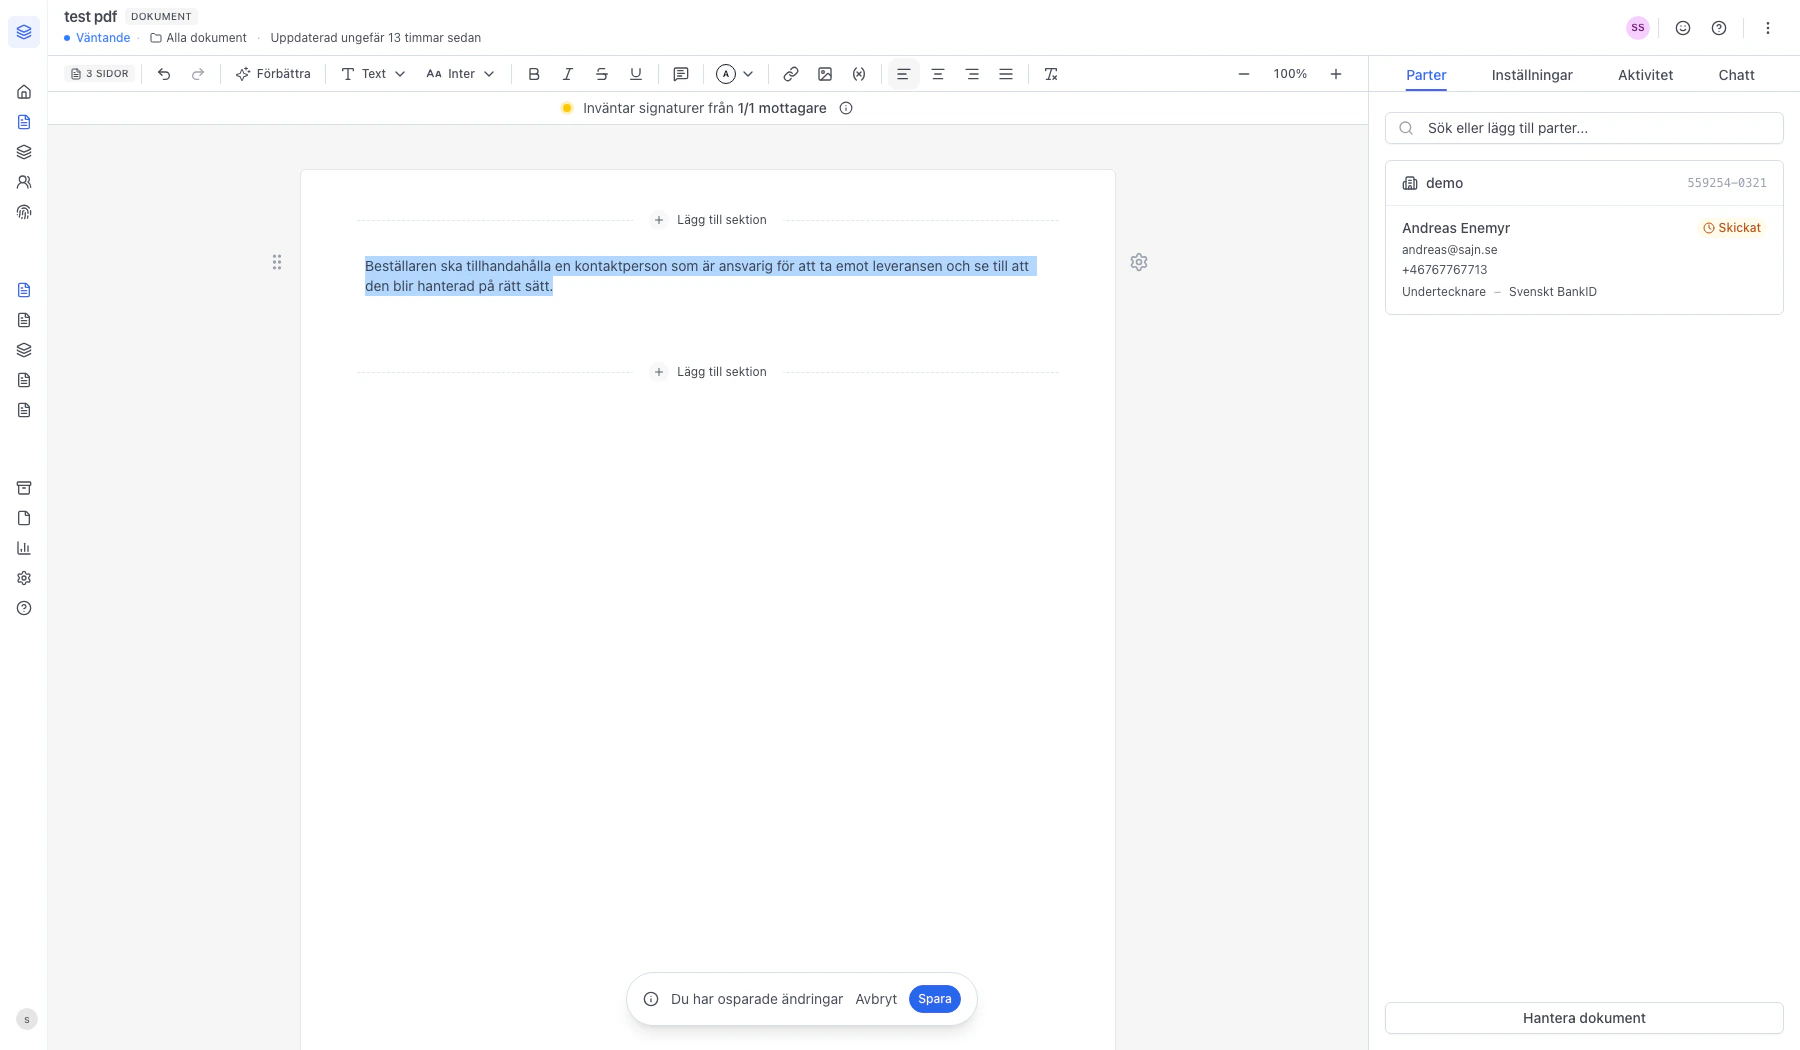Switch to the Aktivitet tab
The height and width of the screenshot is (1050, 1800).
click(1646, 75)
